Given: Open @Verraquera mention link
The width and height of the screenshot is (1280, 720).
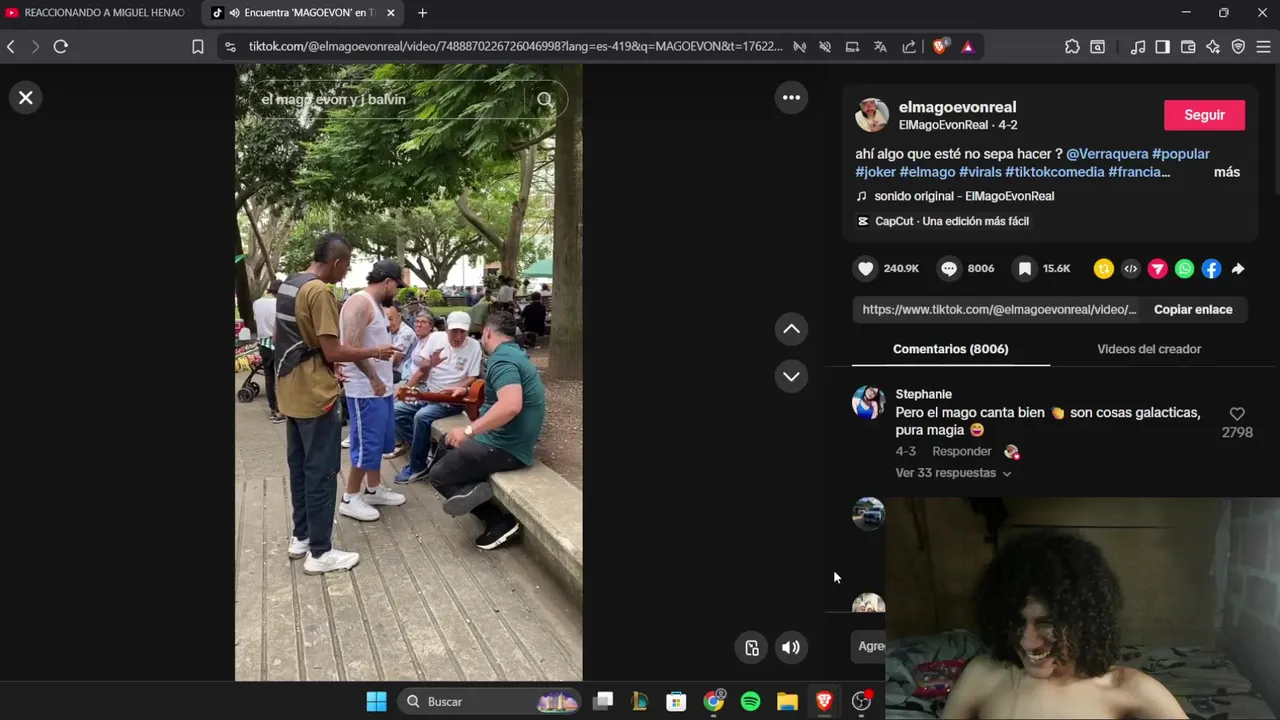Looking at the screenshot, I should tap(1107, 154).
